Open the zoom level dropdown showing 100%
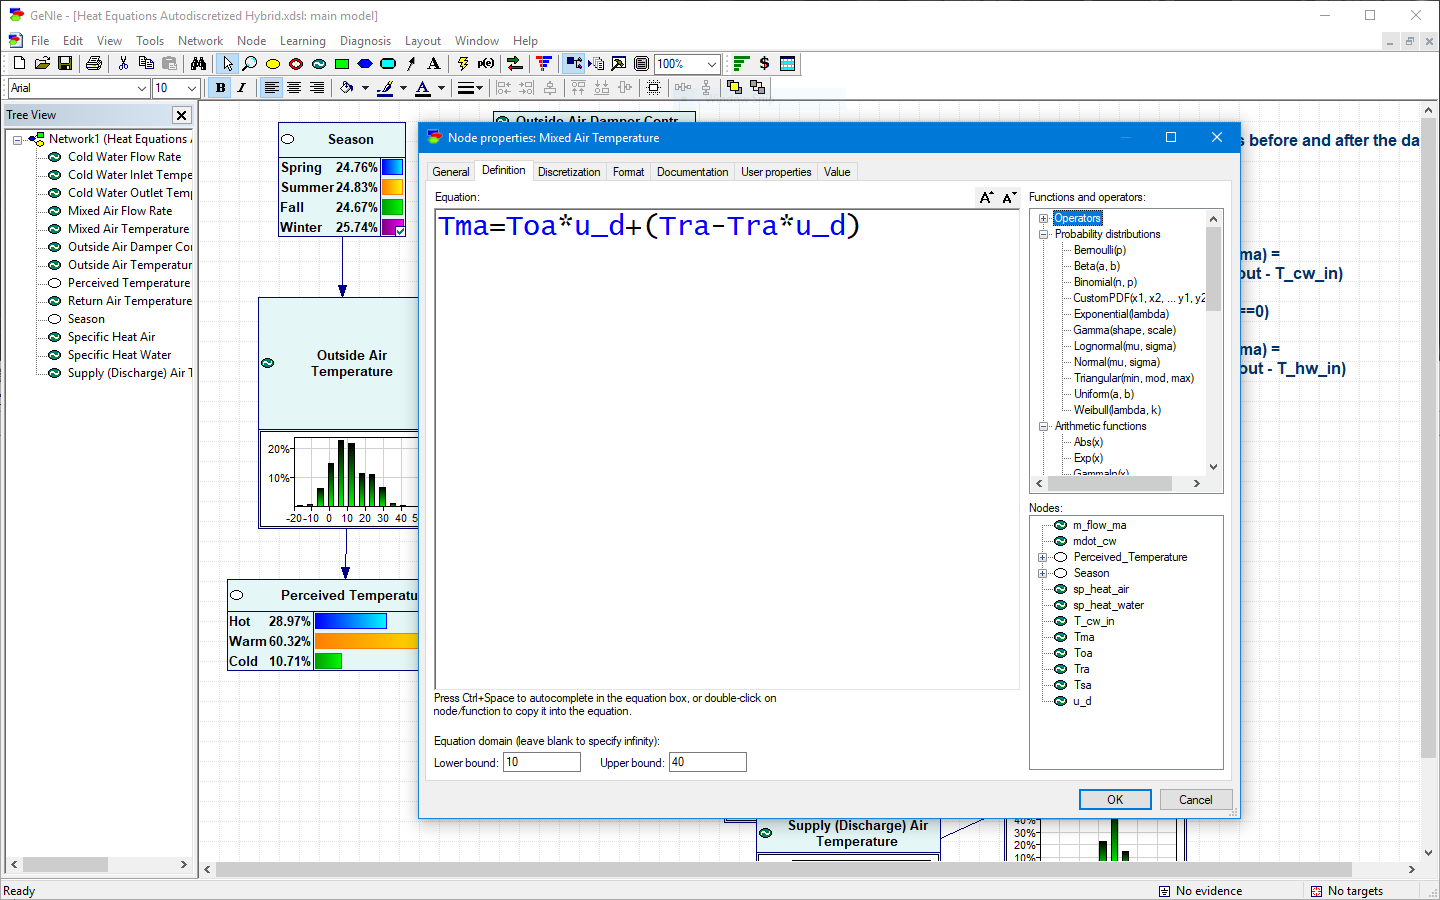This screenshot has height=900, width=1440. [714, 63]
